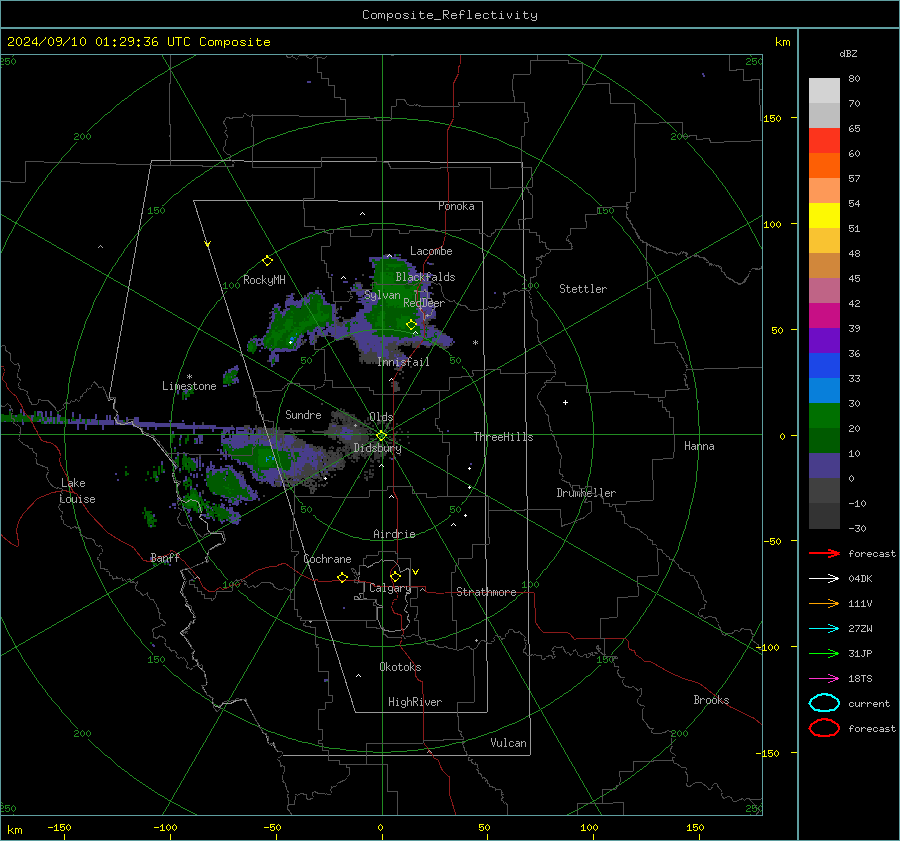The image size is (900, 841).
Task: Click the RockyMH label
Action: (264, 280)
